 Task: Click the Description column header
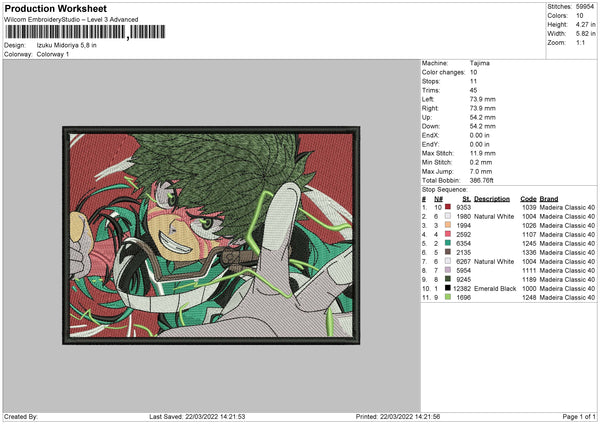pyautogui.click(x=493, y=197)
